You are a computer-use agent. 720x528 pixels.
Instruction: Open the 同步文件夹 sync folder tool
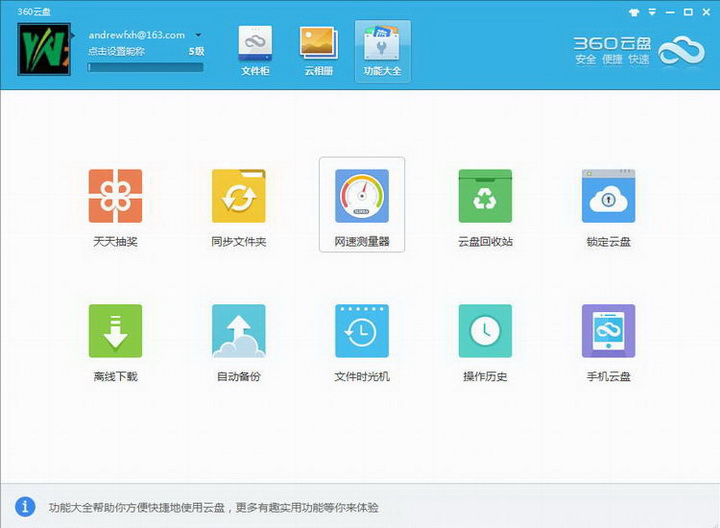[238, 196]
